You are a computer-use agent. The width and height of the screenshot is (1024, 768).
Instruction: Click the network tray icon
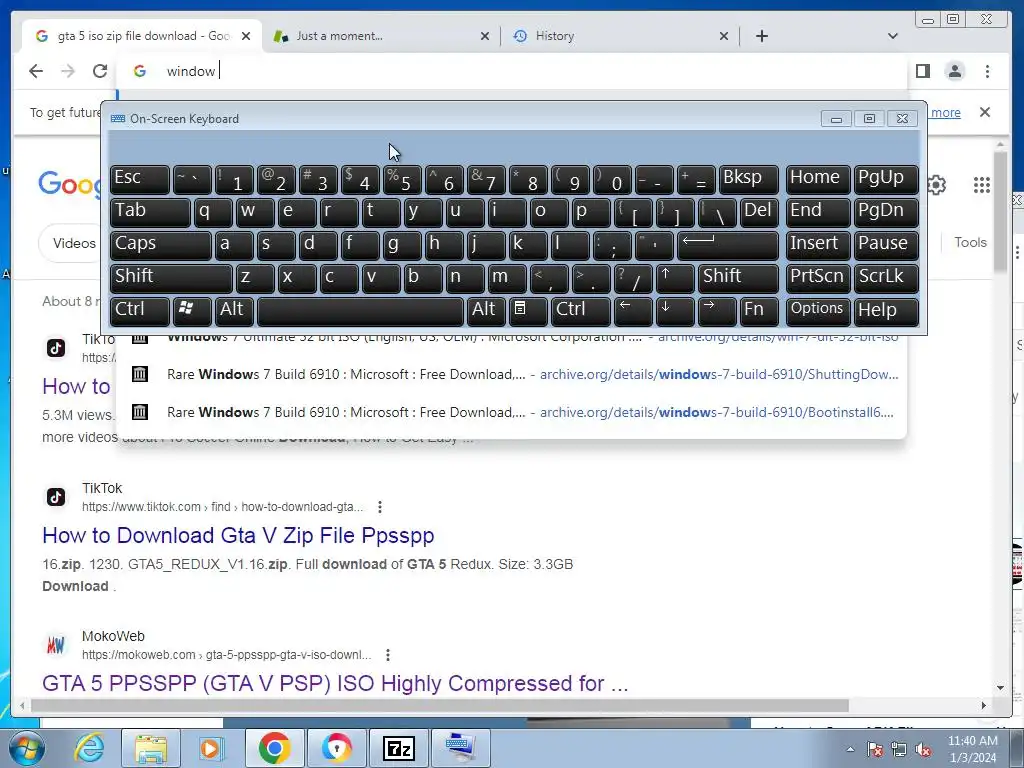point(899,749)
